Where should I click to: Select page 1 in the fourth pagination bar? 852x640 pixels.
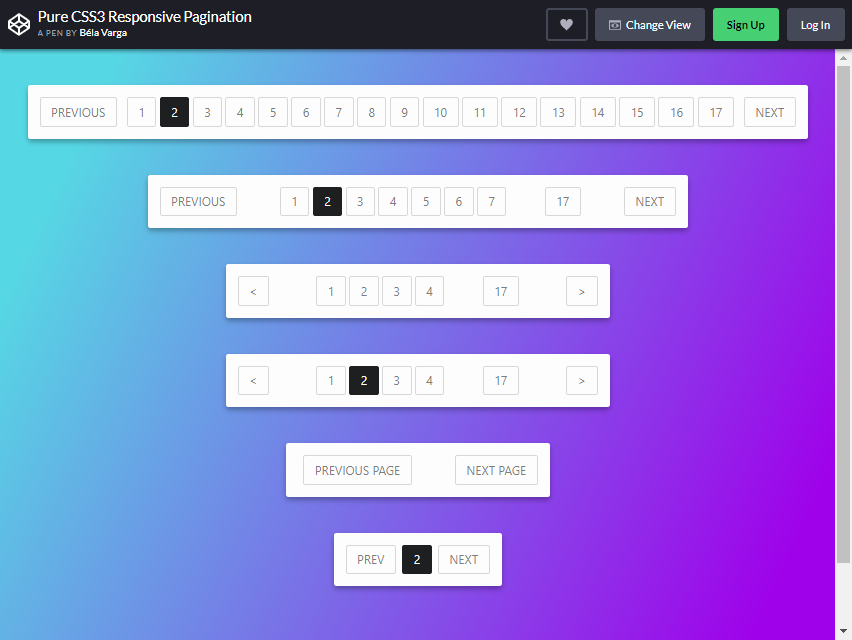[331, 380]
